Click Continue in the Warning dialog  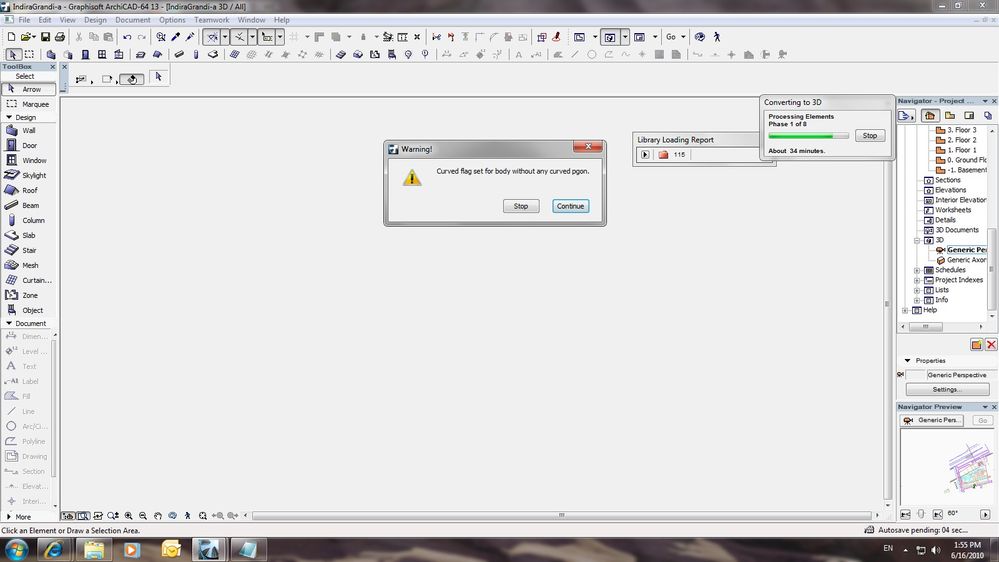coord(570,206)
